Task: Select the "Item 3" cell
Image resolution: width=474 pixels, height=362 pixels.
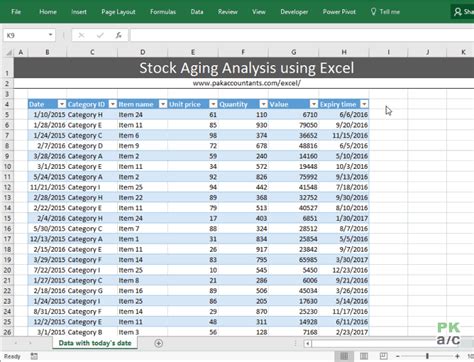Action: pyautogui.click(x=143, y=332)
